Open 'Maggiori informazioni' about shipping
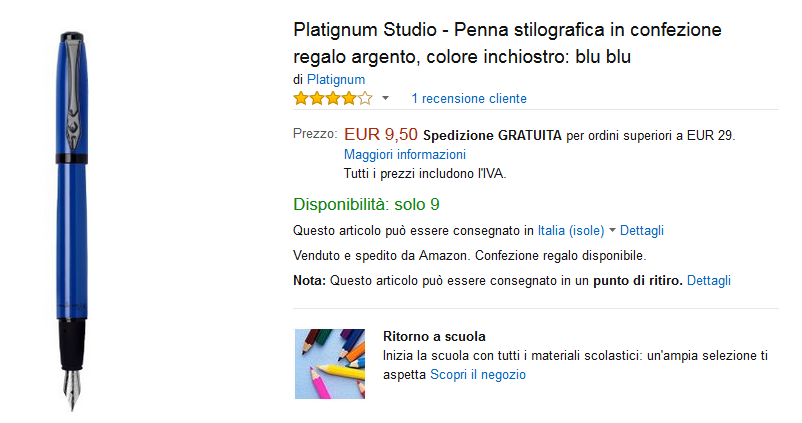Image resolution: width=802 pixels, height=423 pixels. (x=405, y=155)
